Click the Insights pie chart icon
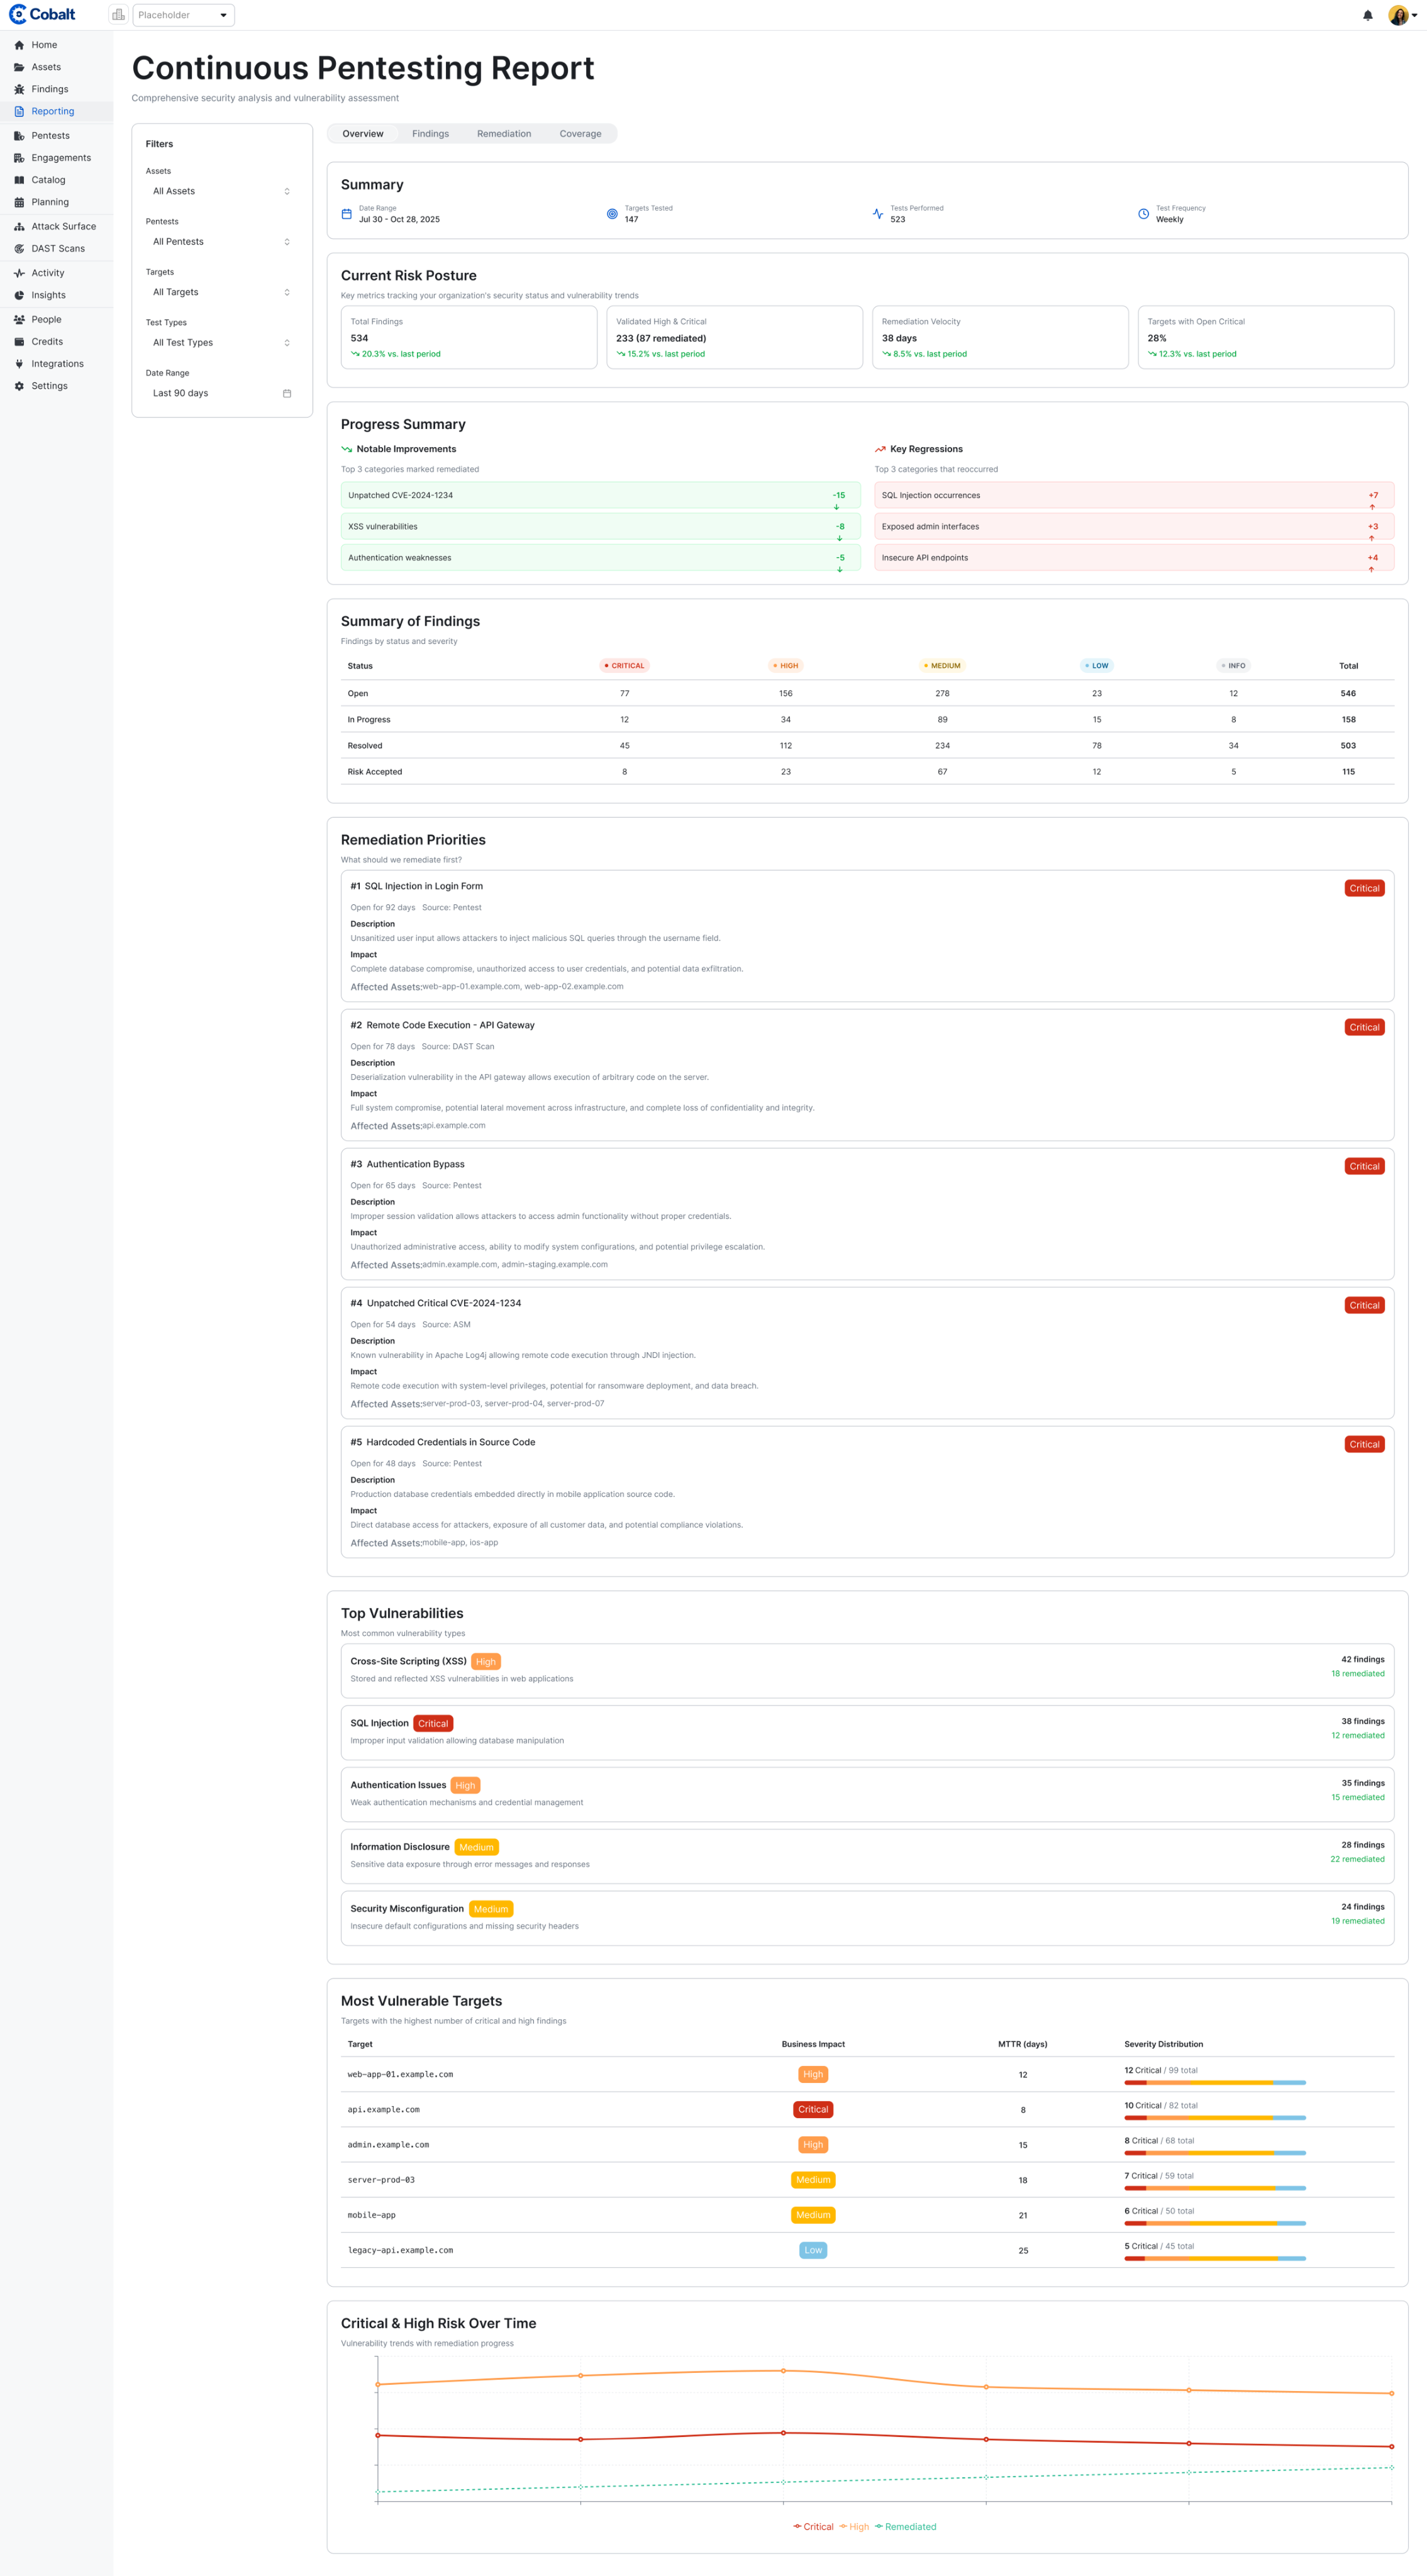Viewport: 1427px width, 2576px height. click(x=19, y=295)
